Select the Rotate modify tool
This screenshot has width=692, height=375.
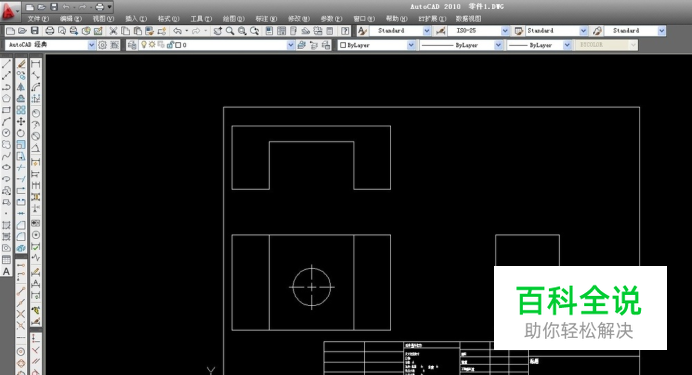click(x=21, y=133)
